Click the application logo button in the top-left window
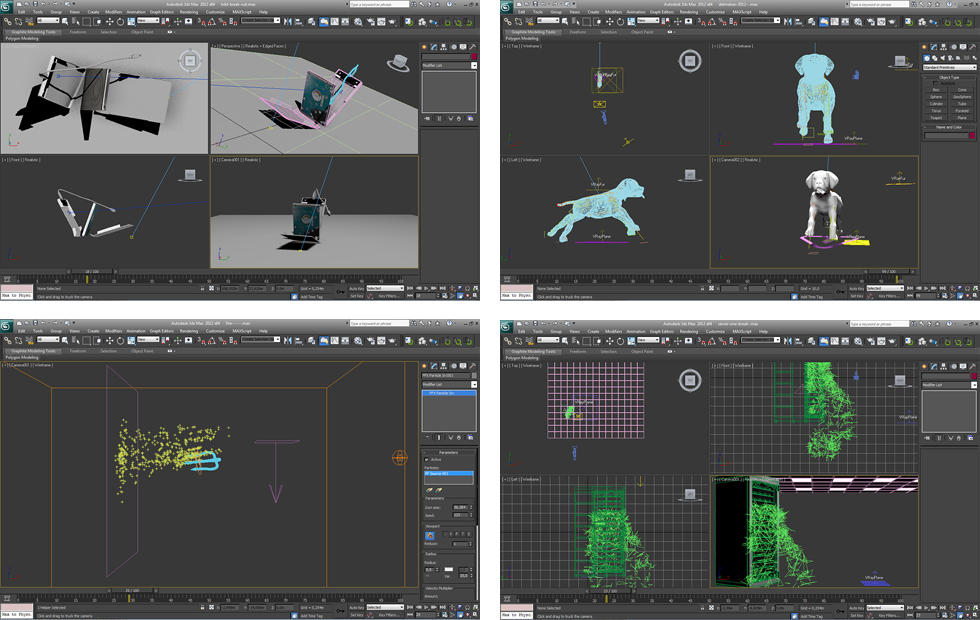The height and width of the screenshot is (620, 980). (x=7, y=7)
